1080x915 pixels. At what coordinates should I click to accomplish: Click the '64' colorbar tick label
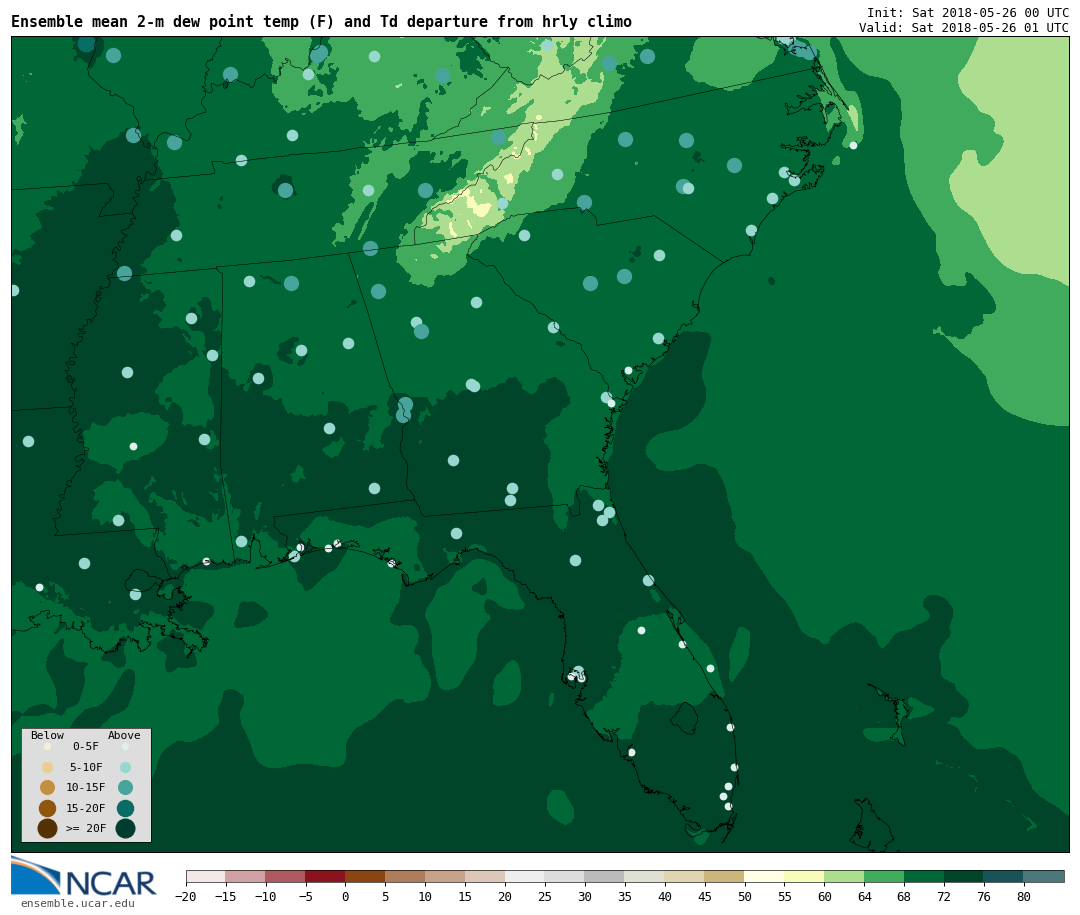[x=864, y=896]
